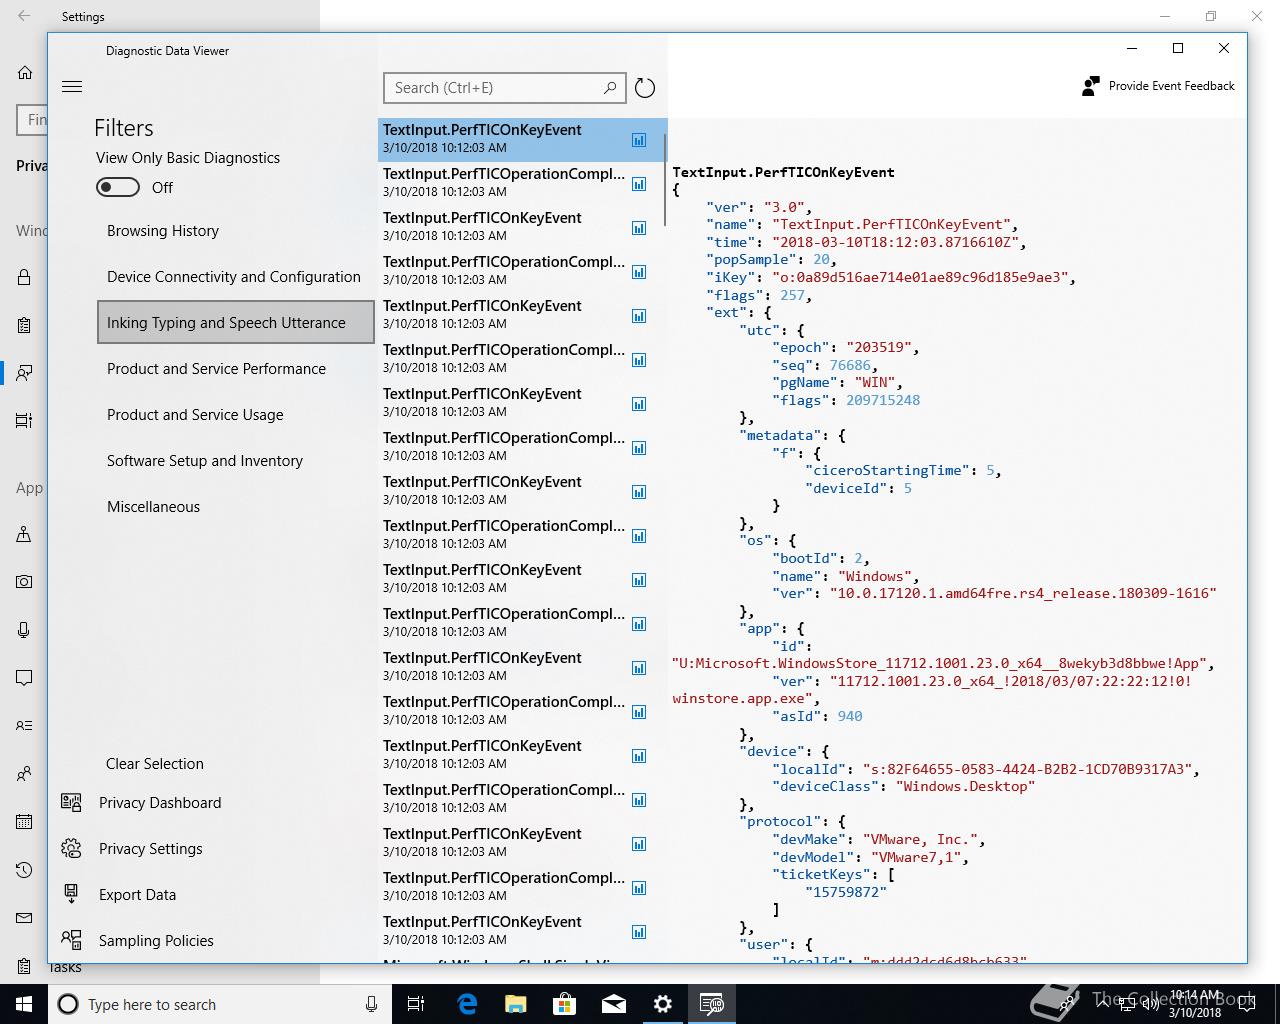Click the refresh button next to search
1280x1024 pixels.
click(645, 88)
